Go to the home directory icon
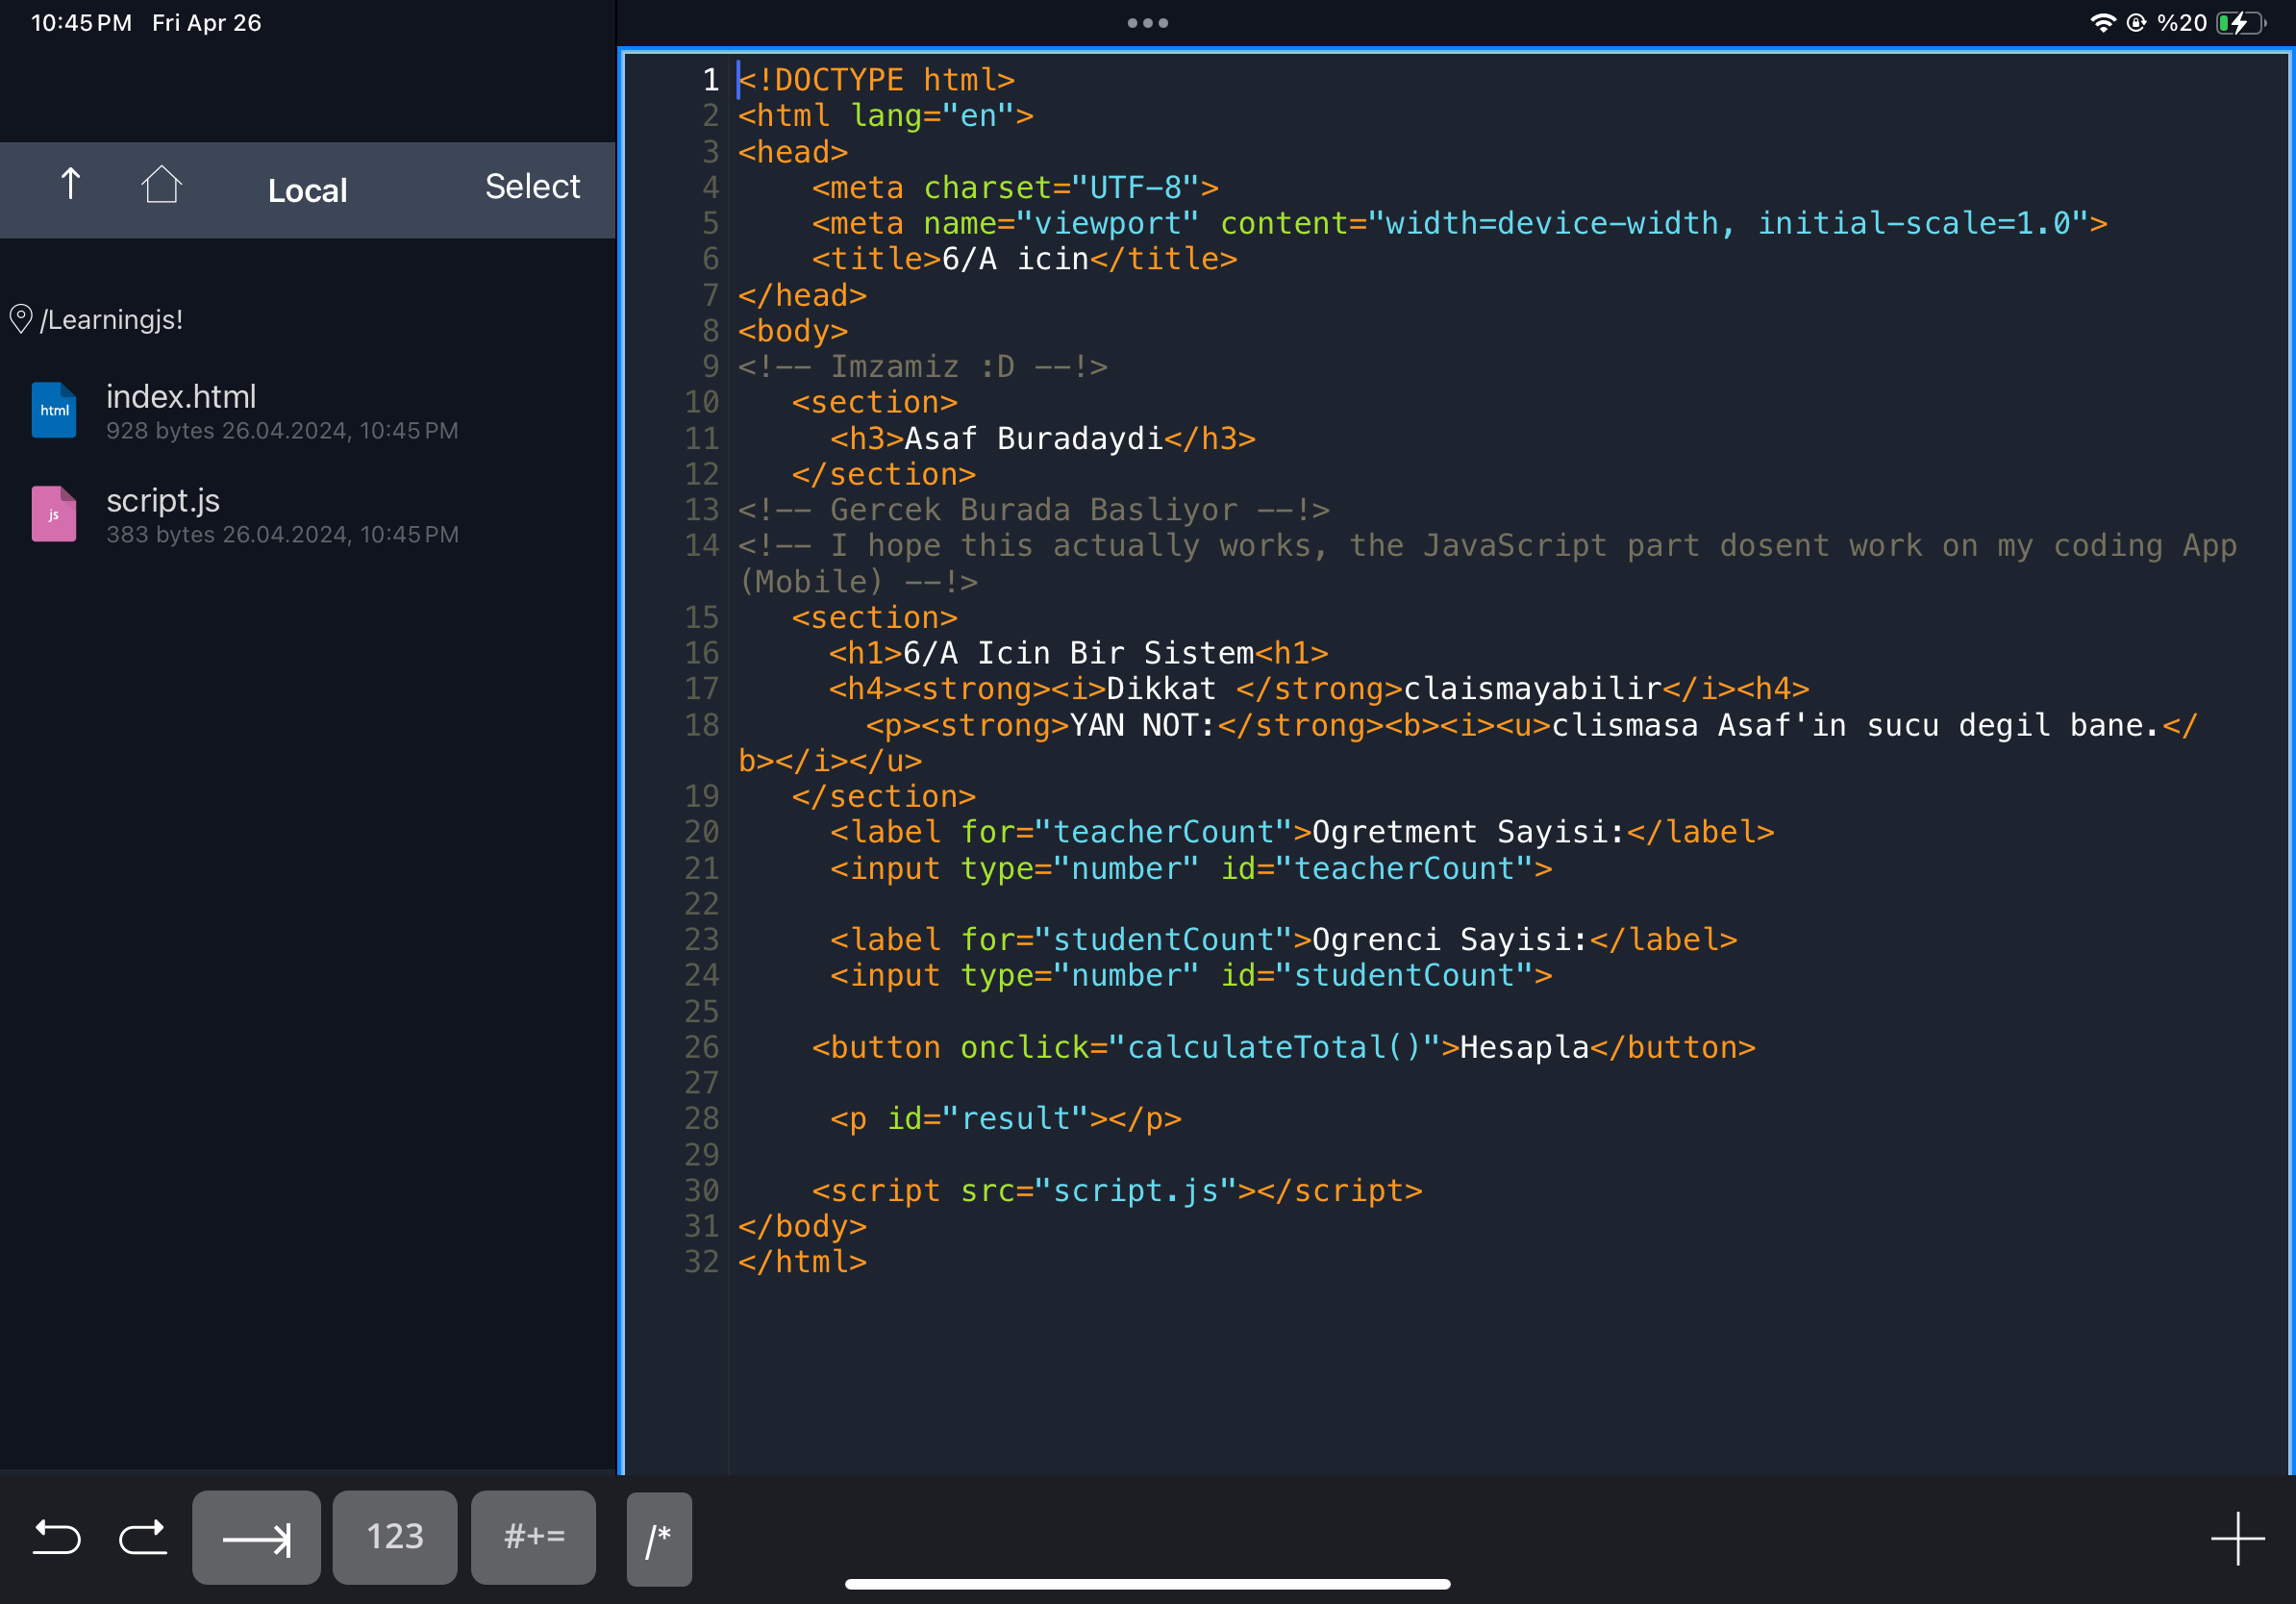 click(x=163, y=185)
